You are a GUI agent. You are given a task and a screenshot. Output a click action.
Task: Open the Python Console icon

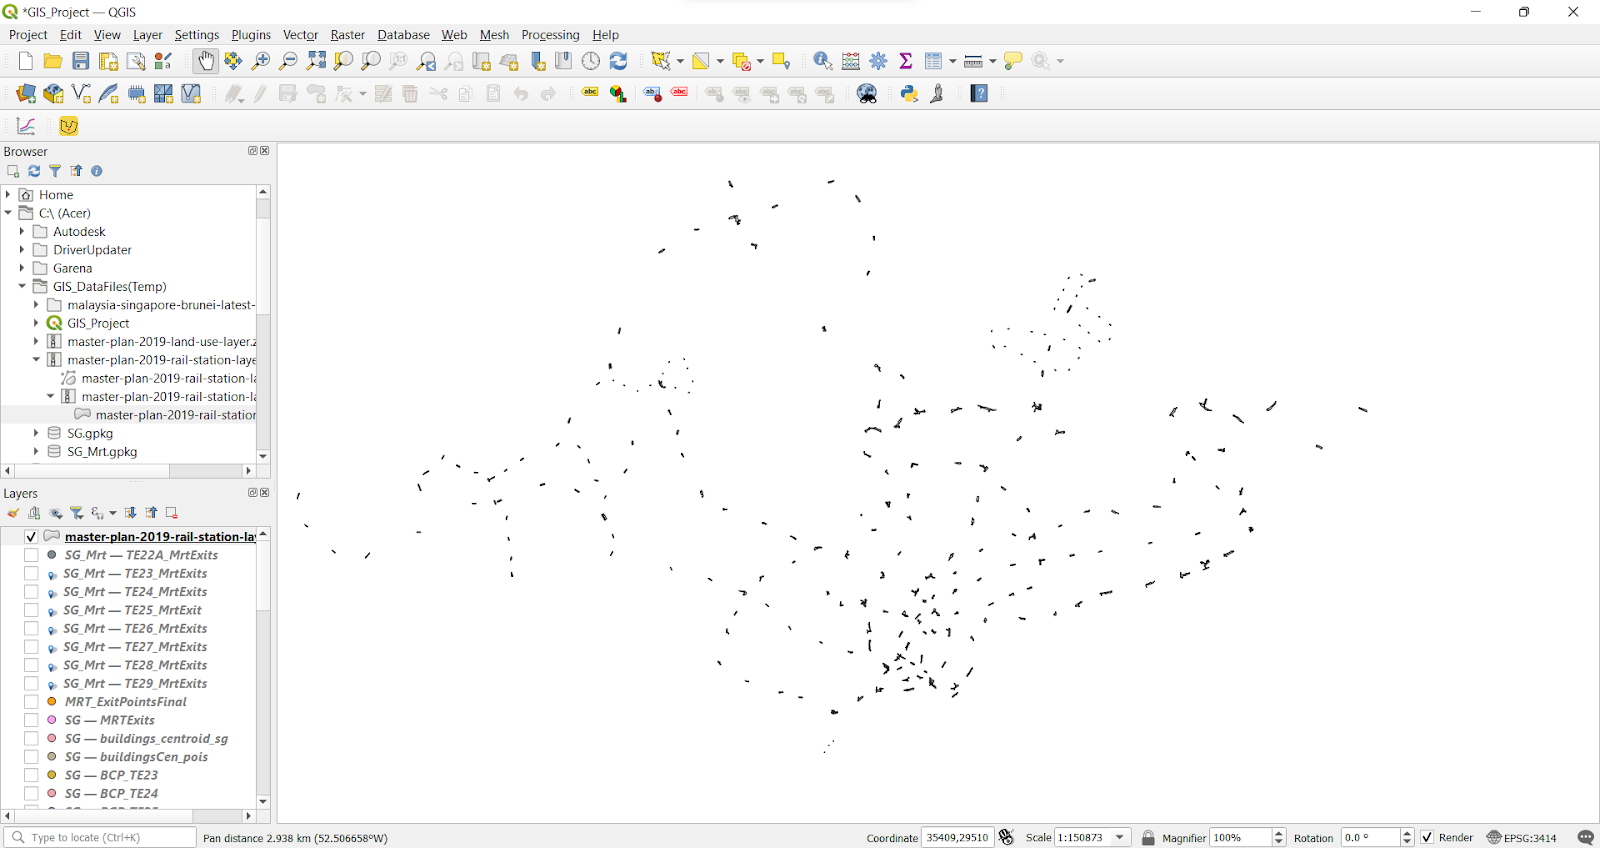909,94
